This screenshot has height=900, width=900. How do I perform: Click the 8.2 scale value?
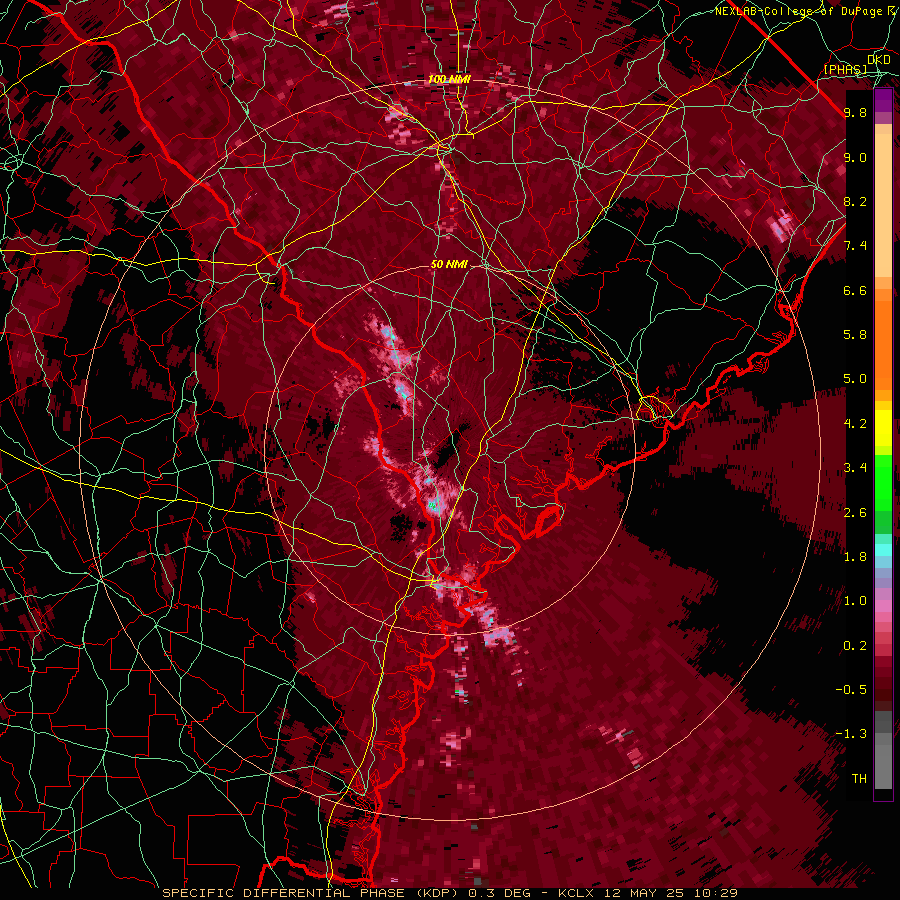855,201
